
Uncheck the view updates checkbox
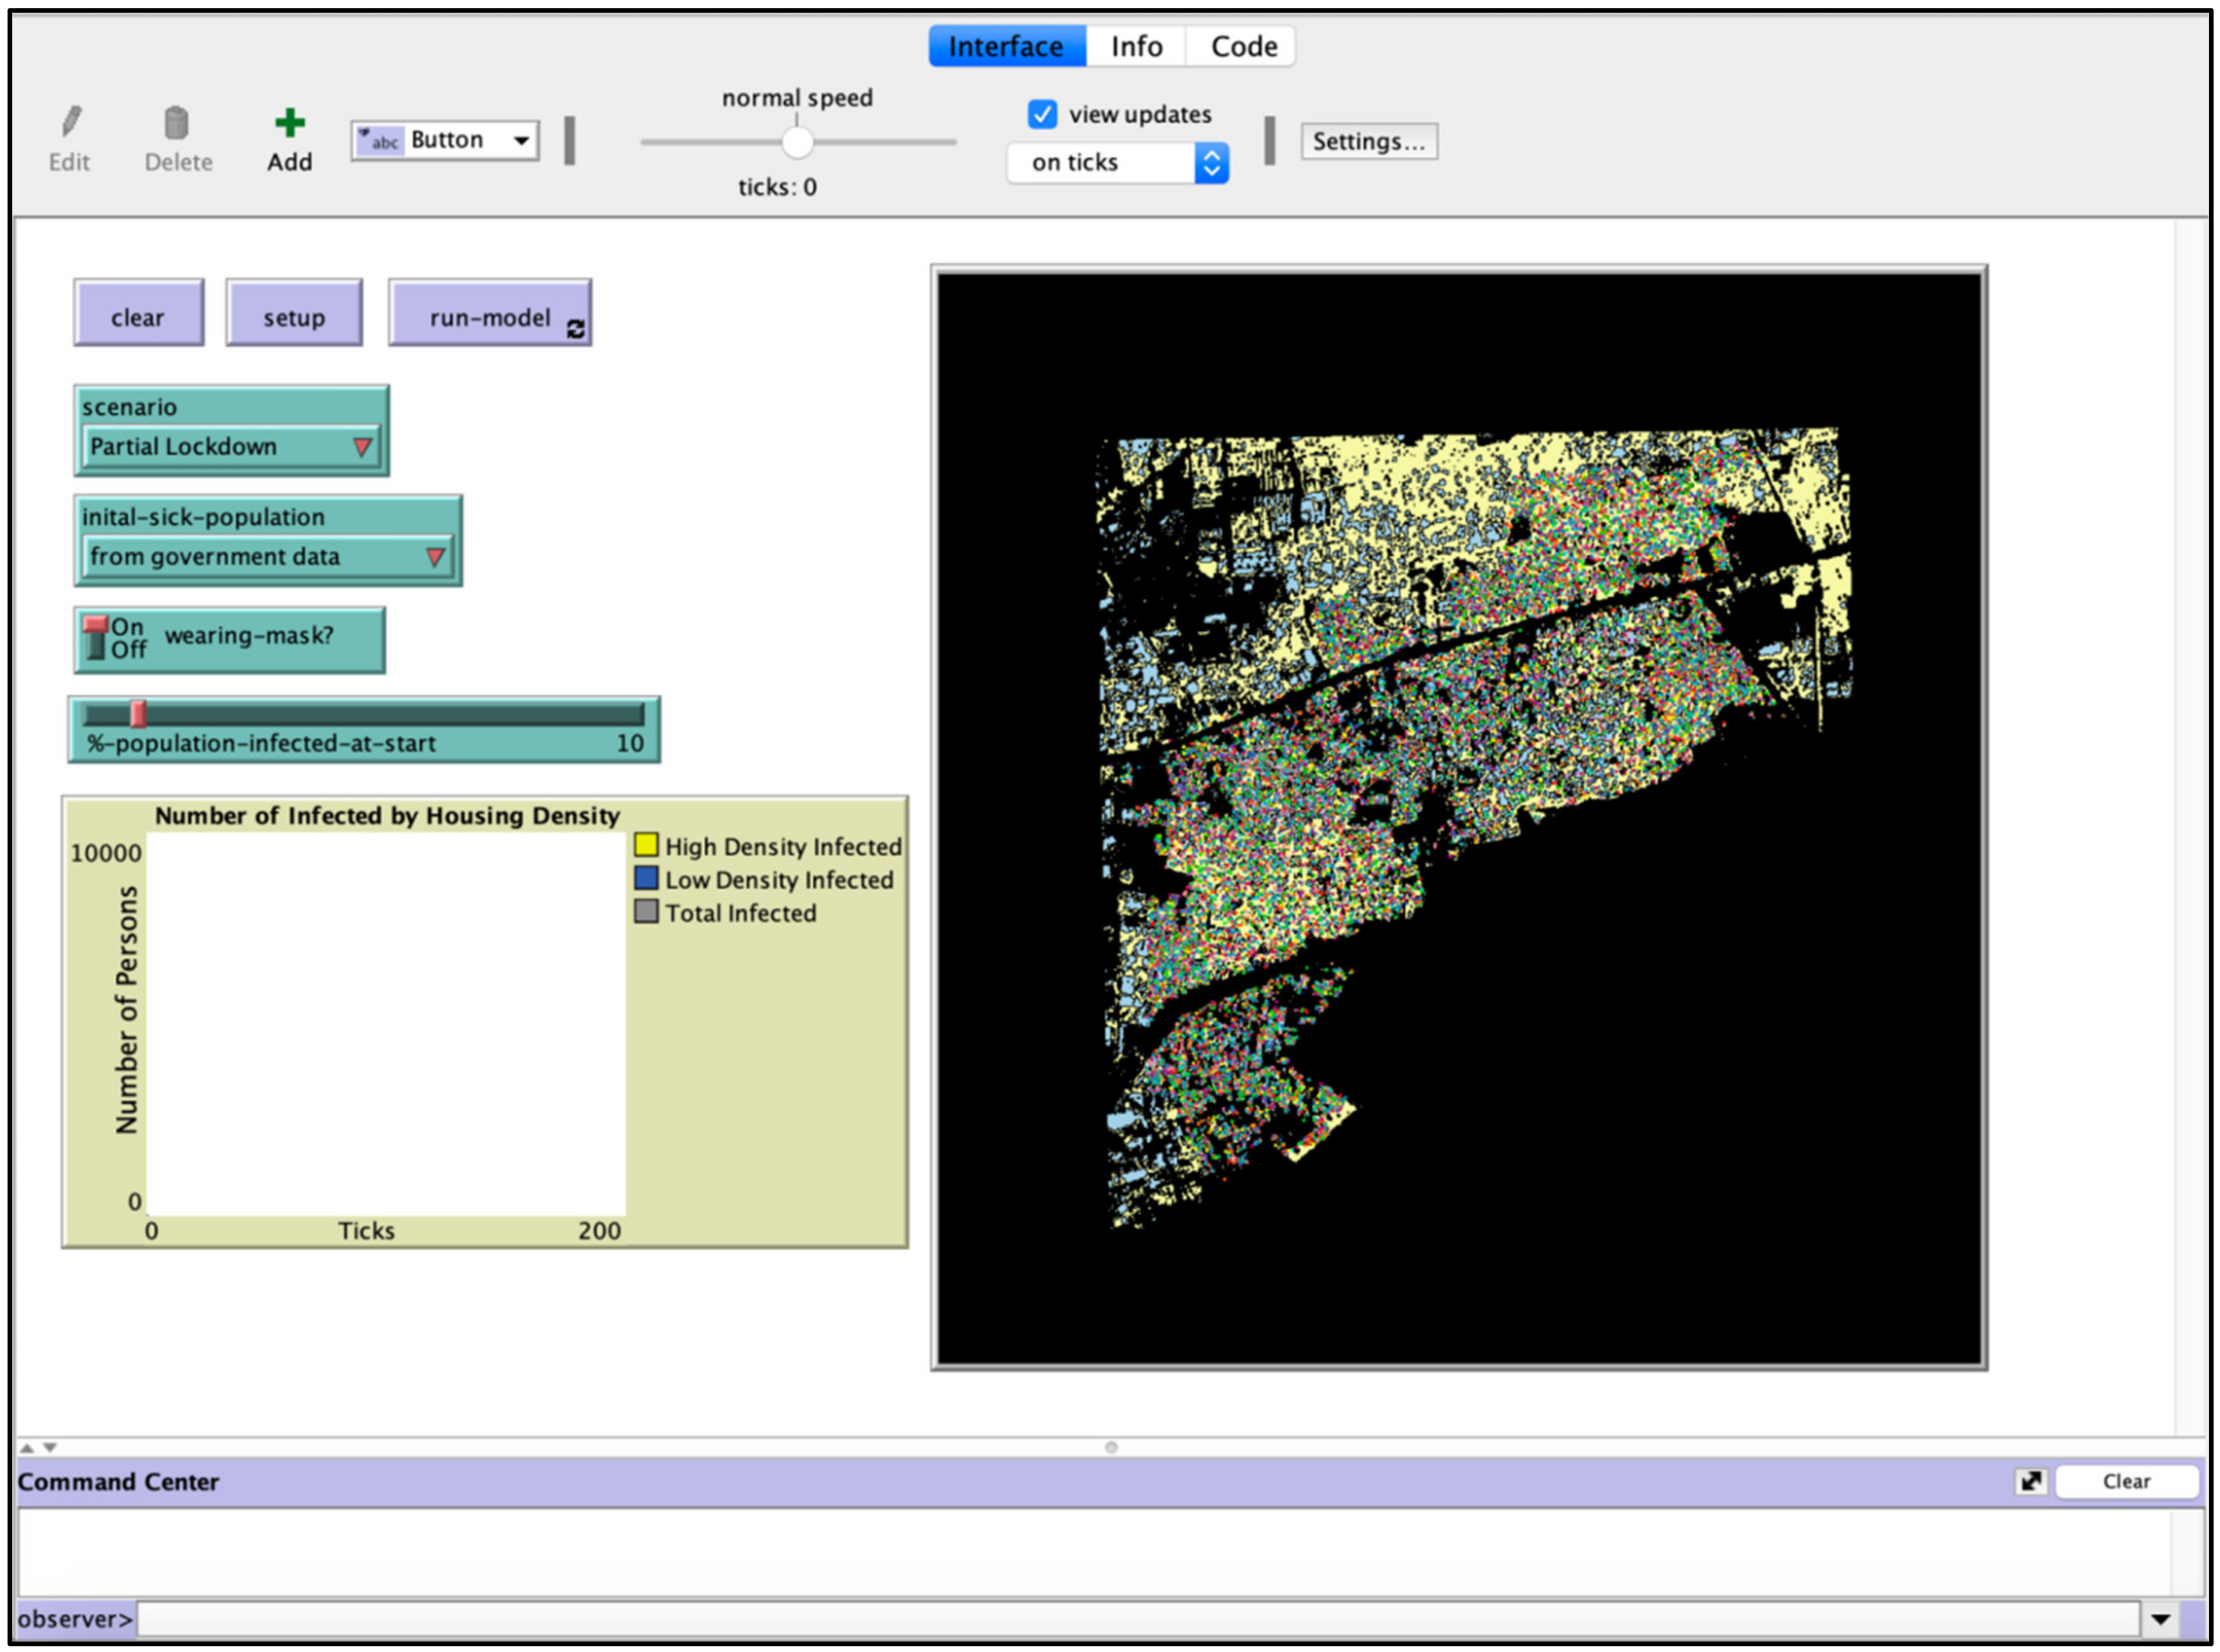point(1042,114)
